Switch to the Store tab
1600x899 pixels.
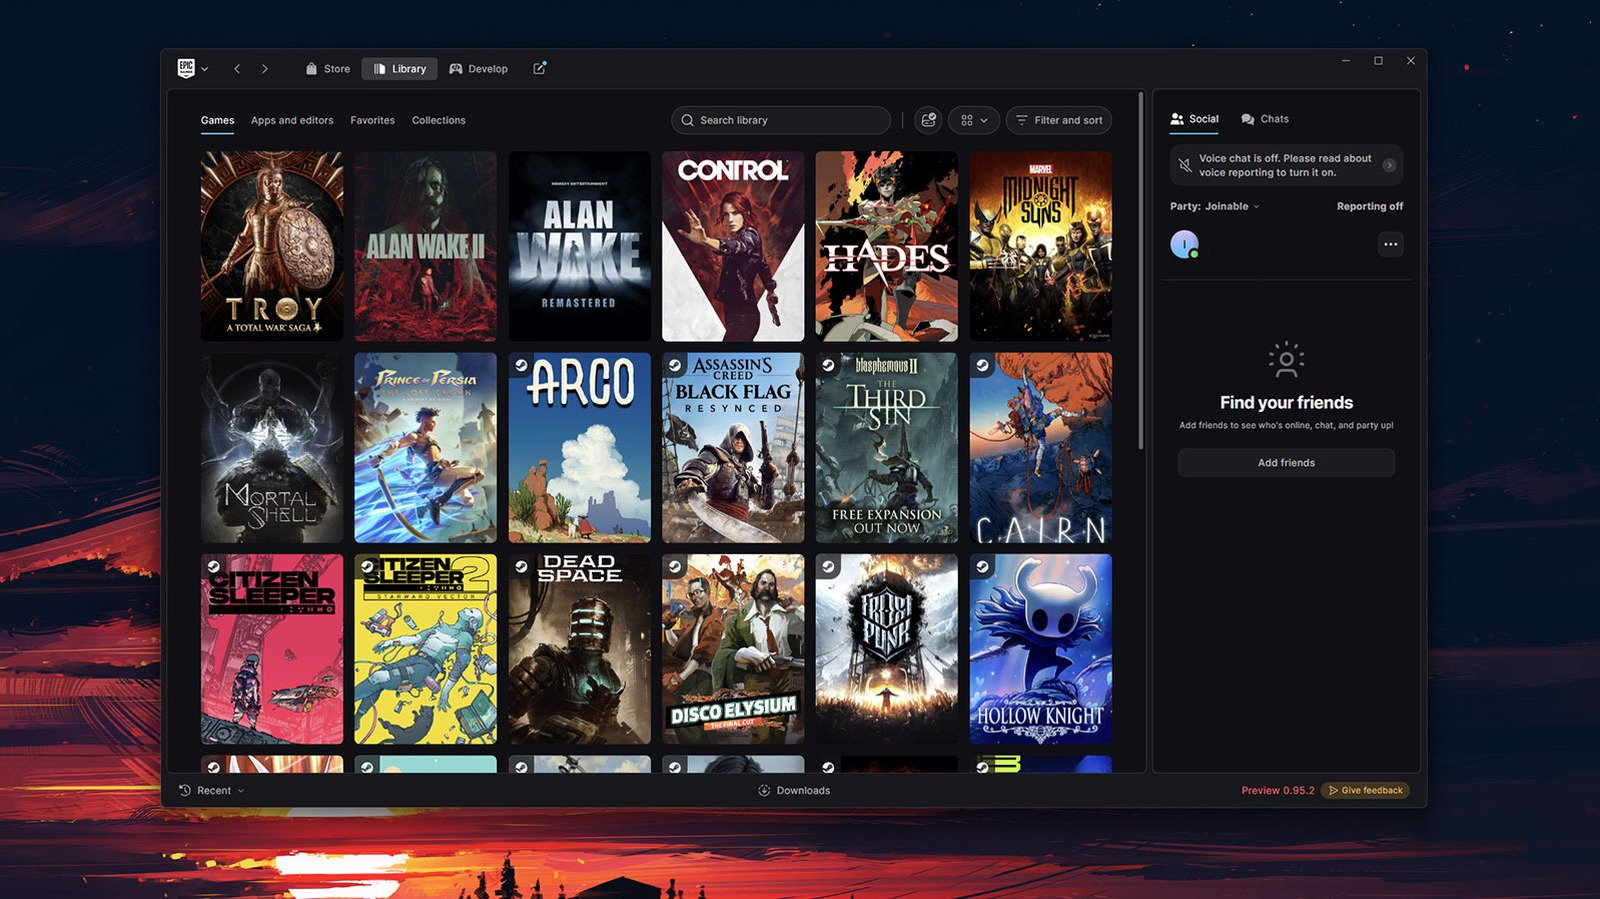click(328, 69)
